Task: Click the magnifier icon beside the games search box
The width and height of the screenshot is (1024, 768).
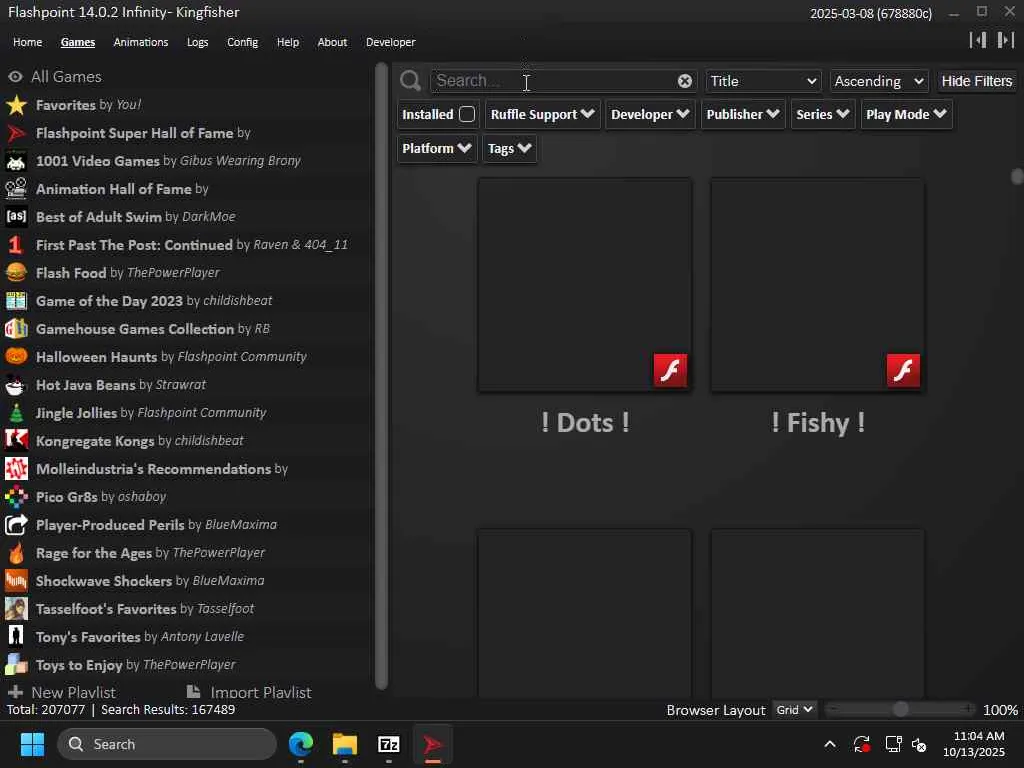Action: pos(411,81)
